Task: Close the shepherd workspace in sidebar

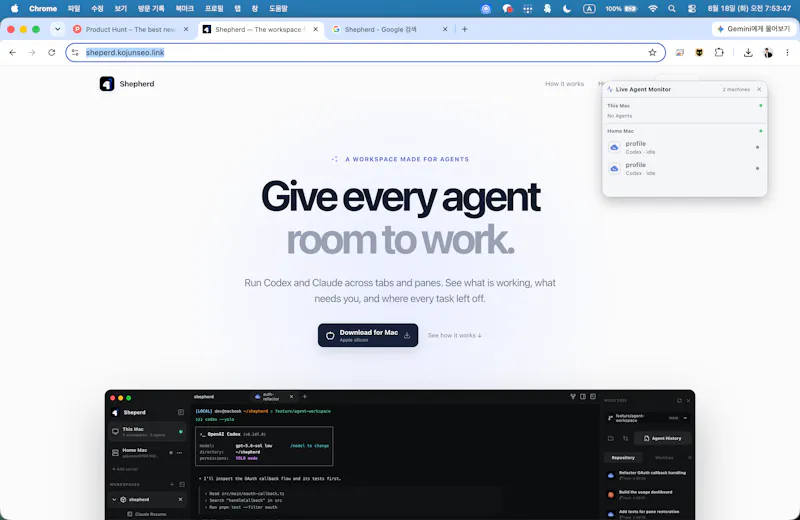Action: (x=180, y=500)
